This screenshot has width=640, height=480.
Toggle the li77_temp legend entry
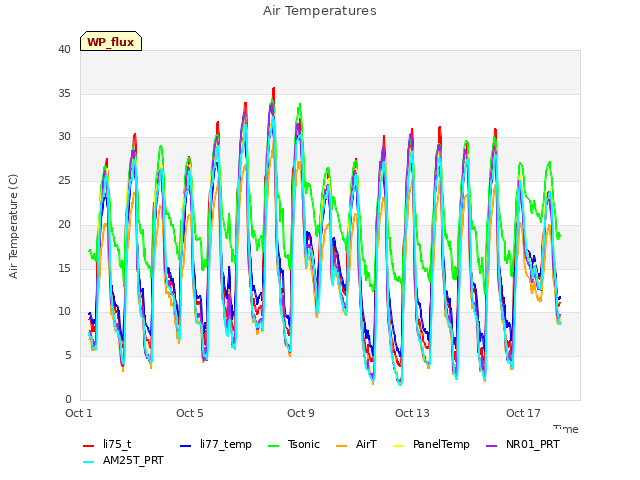coord(216,444)
